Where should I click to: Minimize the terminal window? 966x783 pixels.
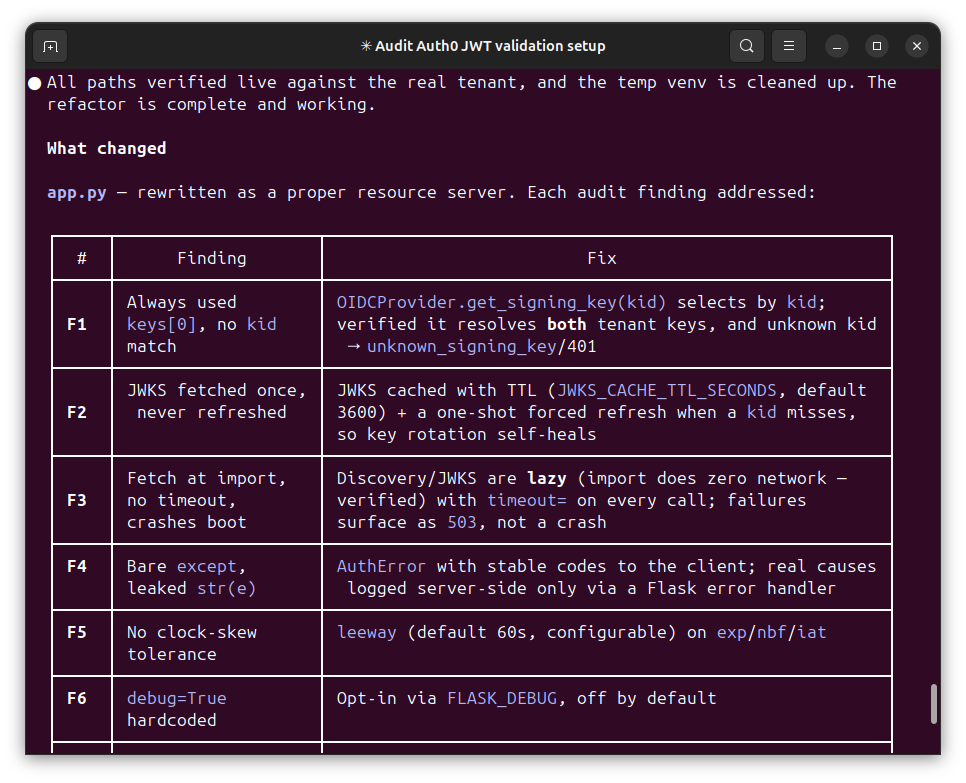[x=837, y=46]
